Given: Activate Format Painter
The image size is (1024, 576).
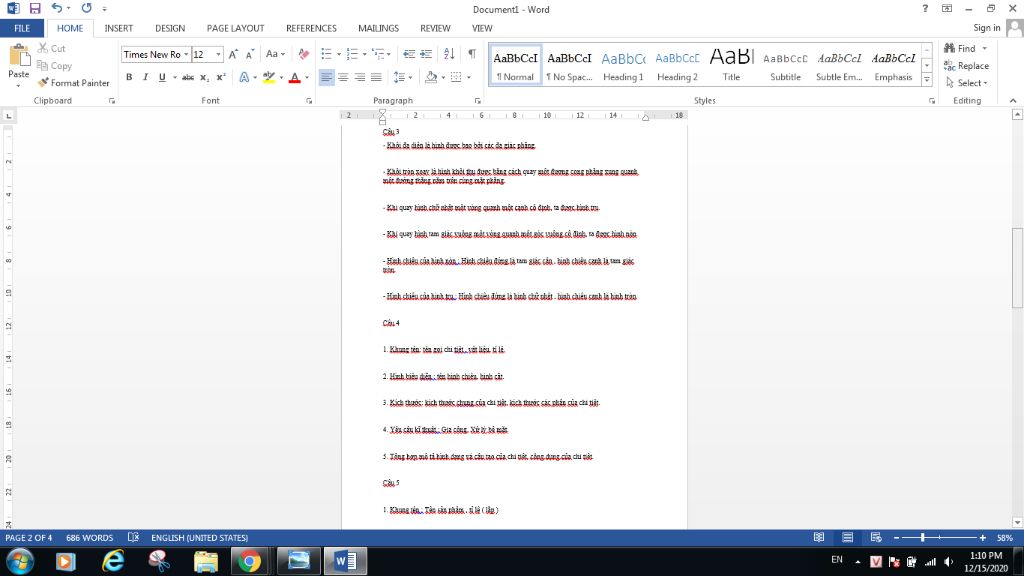Looking at the screenshot, I should 73,83.
